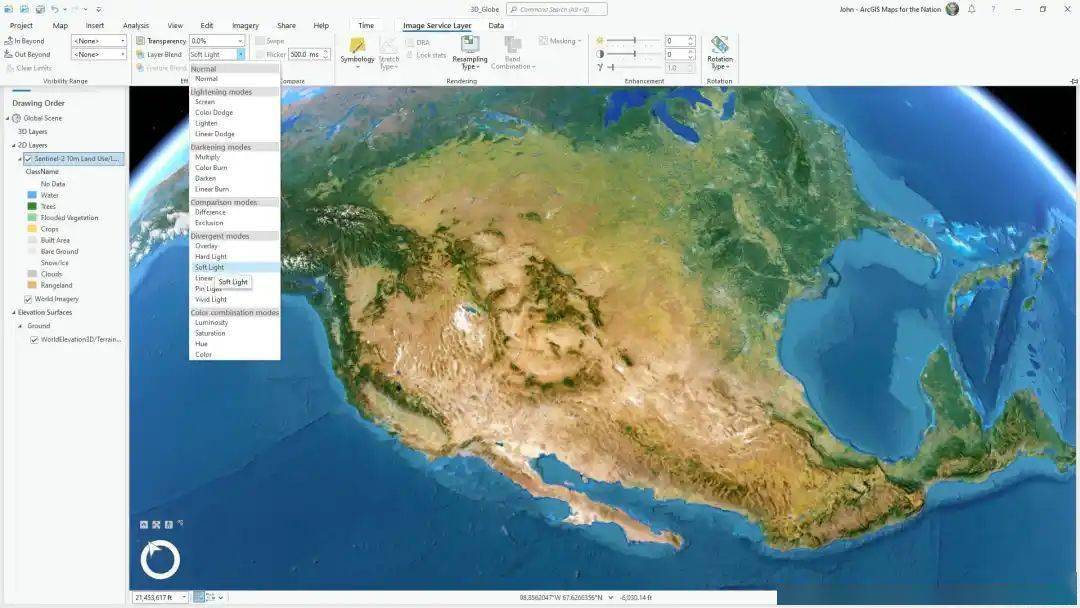Click the Layer Blend dropdown arrow
The image size is (1080, 608).
point(240,54)
